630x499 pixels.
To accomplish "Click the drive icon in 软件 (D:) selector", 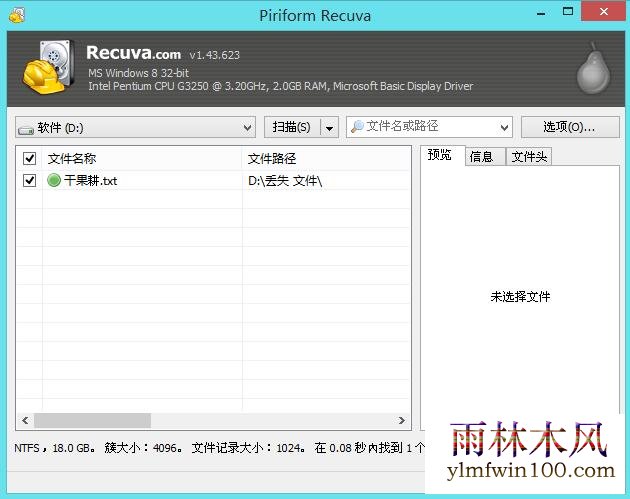I will point(26,130).
